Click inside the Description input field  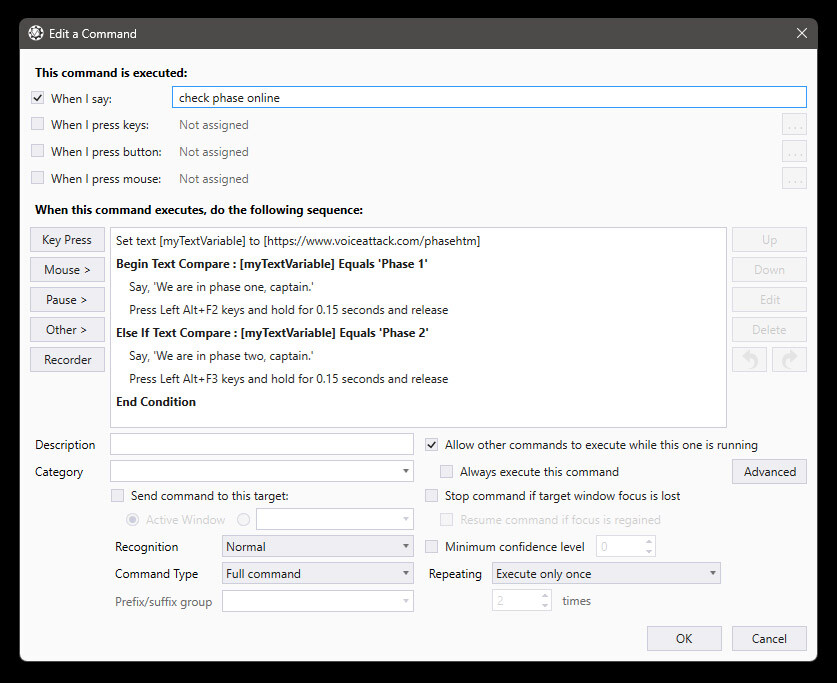262,443
